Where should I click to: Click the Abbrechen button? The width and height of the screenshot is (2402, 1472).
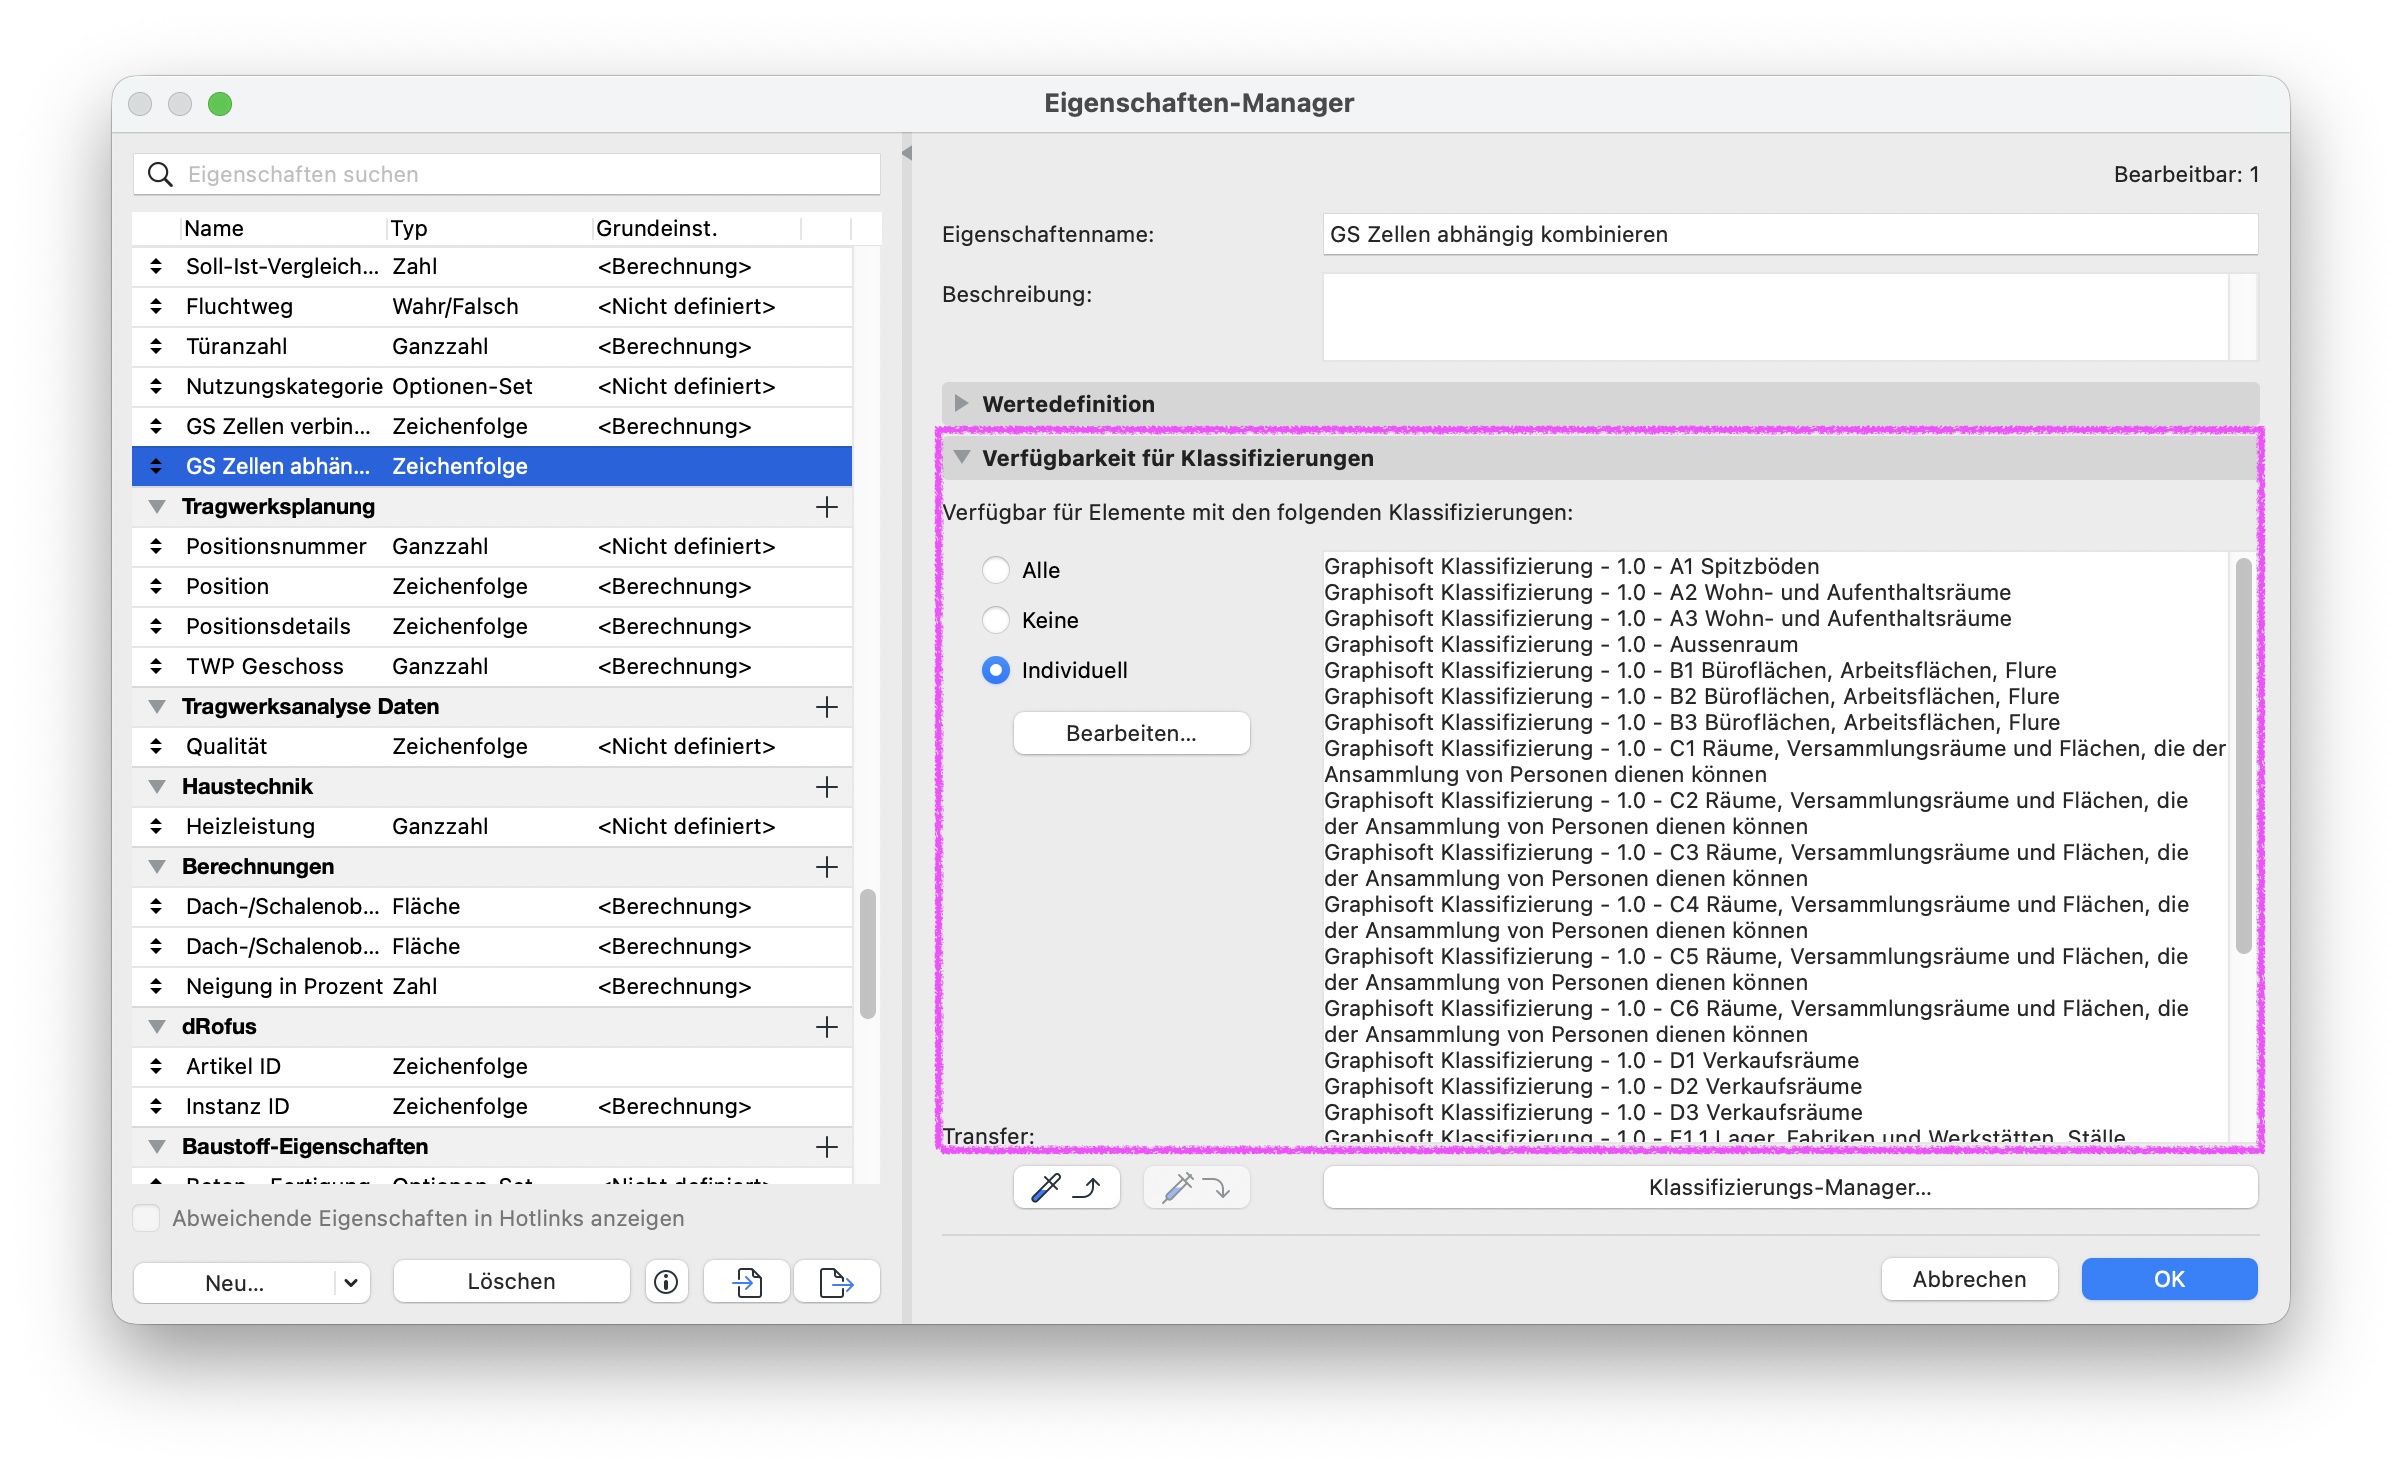pos(1969,1279)
